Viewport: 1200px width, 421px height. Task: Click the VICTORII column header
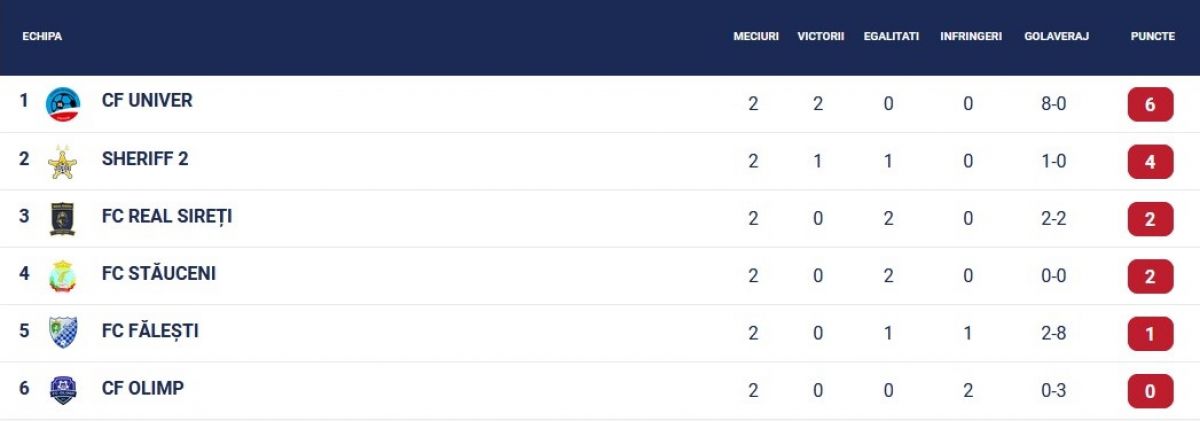[821, 36]
